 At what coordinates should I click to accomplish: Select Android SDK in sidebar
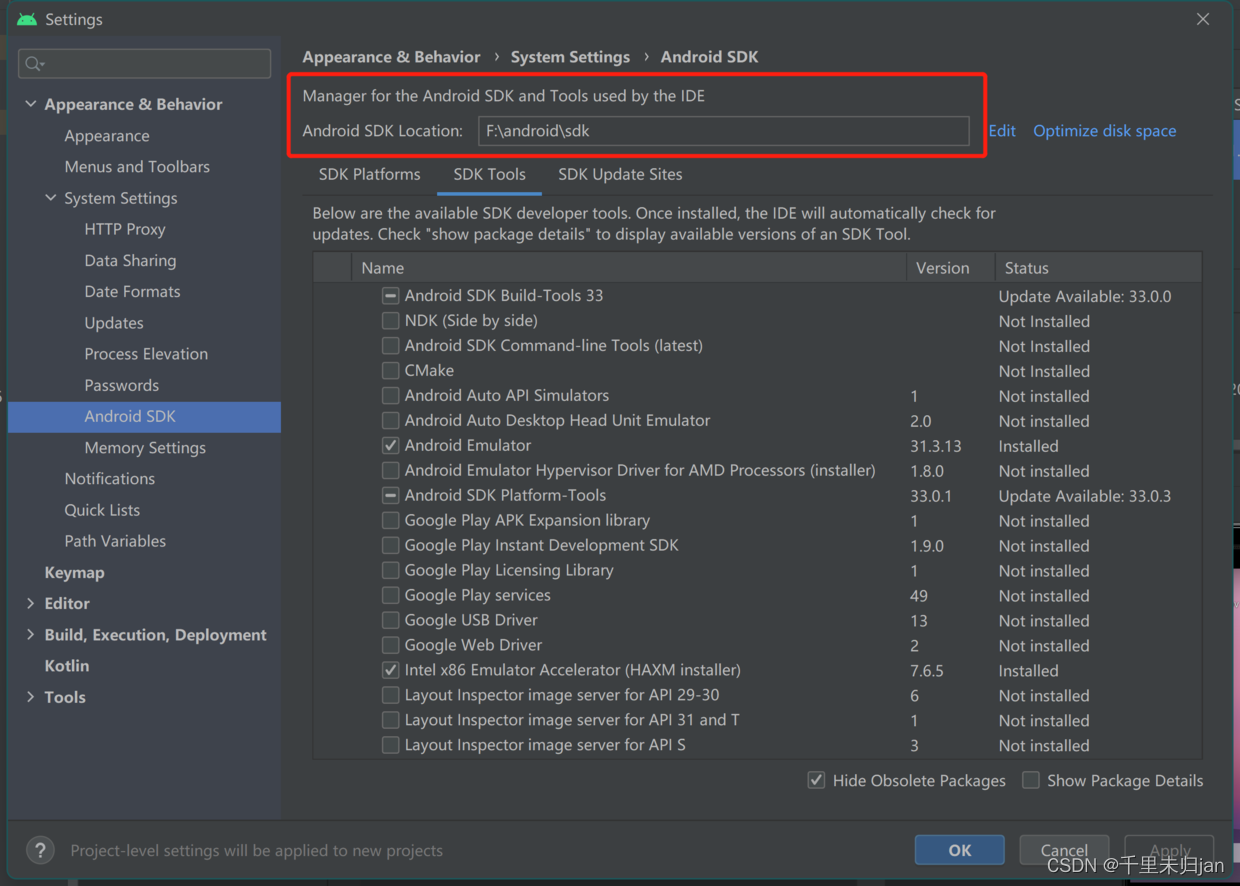point(144,417)
